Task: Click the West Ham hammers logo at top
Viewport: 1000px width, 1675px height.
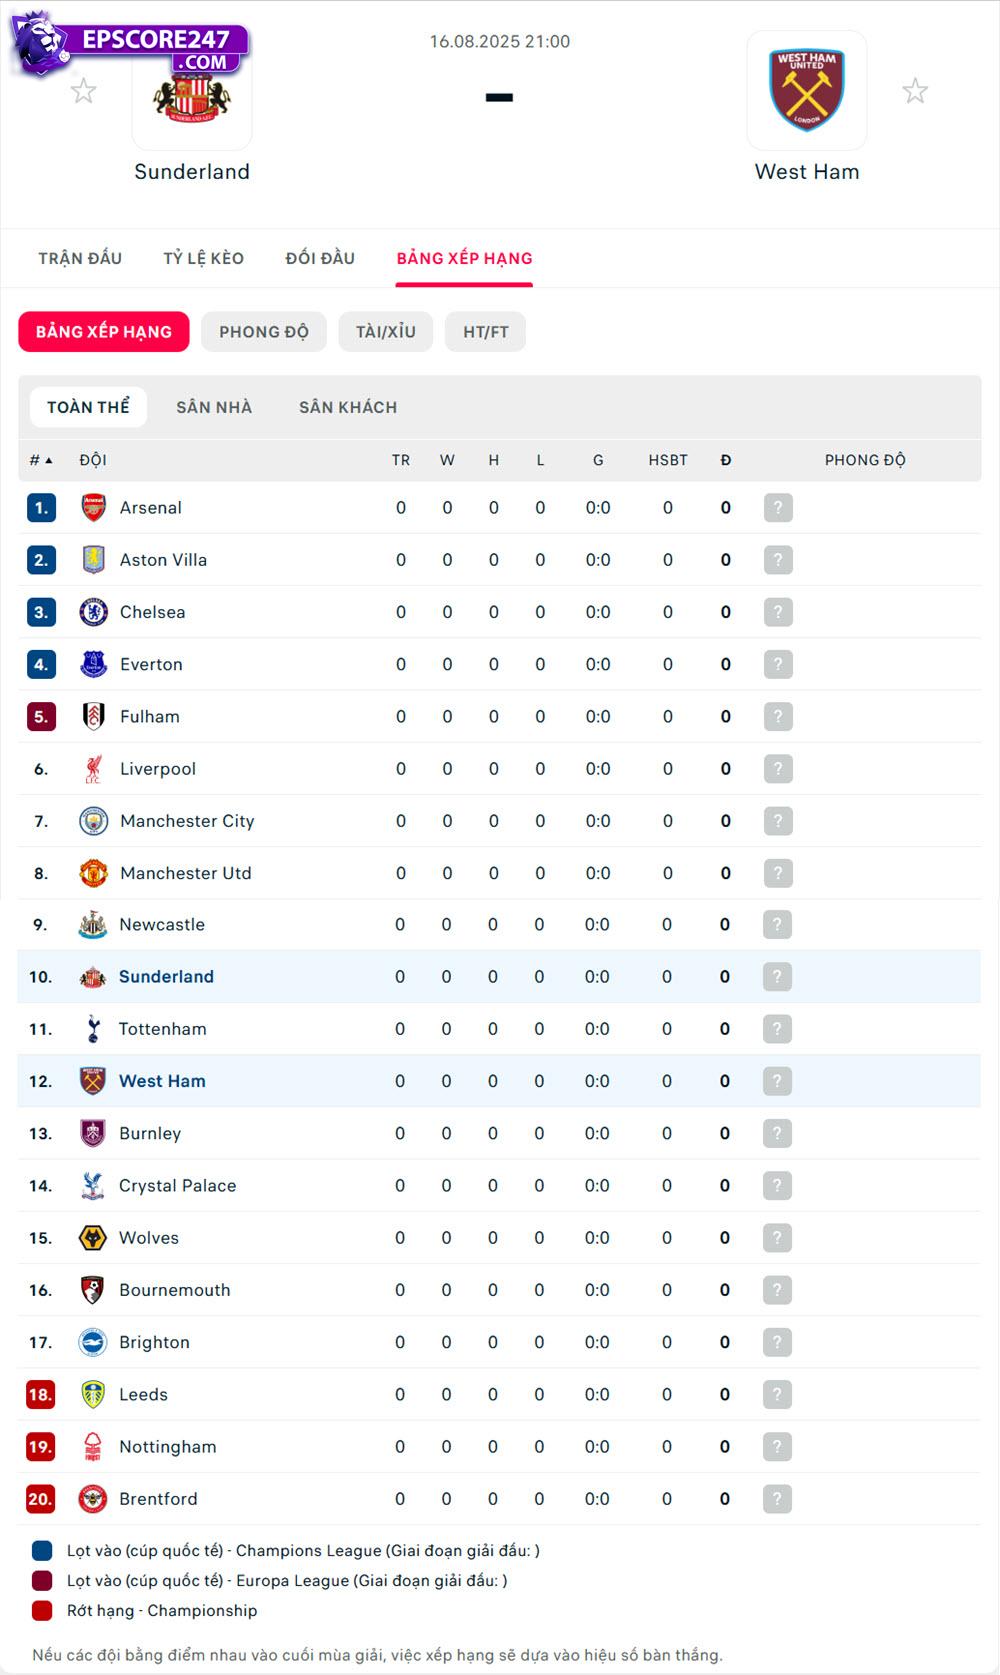Action: pyautogui.click(x=807, y=88)
